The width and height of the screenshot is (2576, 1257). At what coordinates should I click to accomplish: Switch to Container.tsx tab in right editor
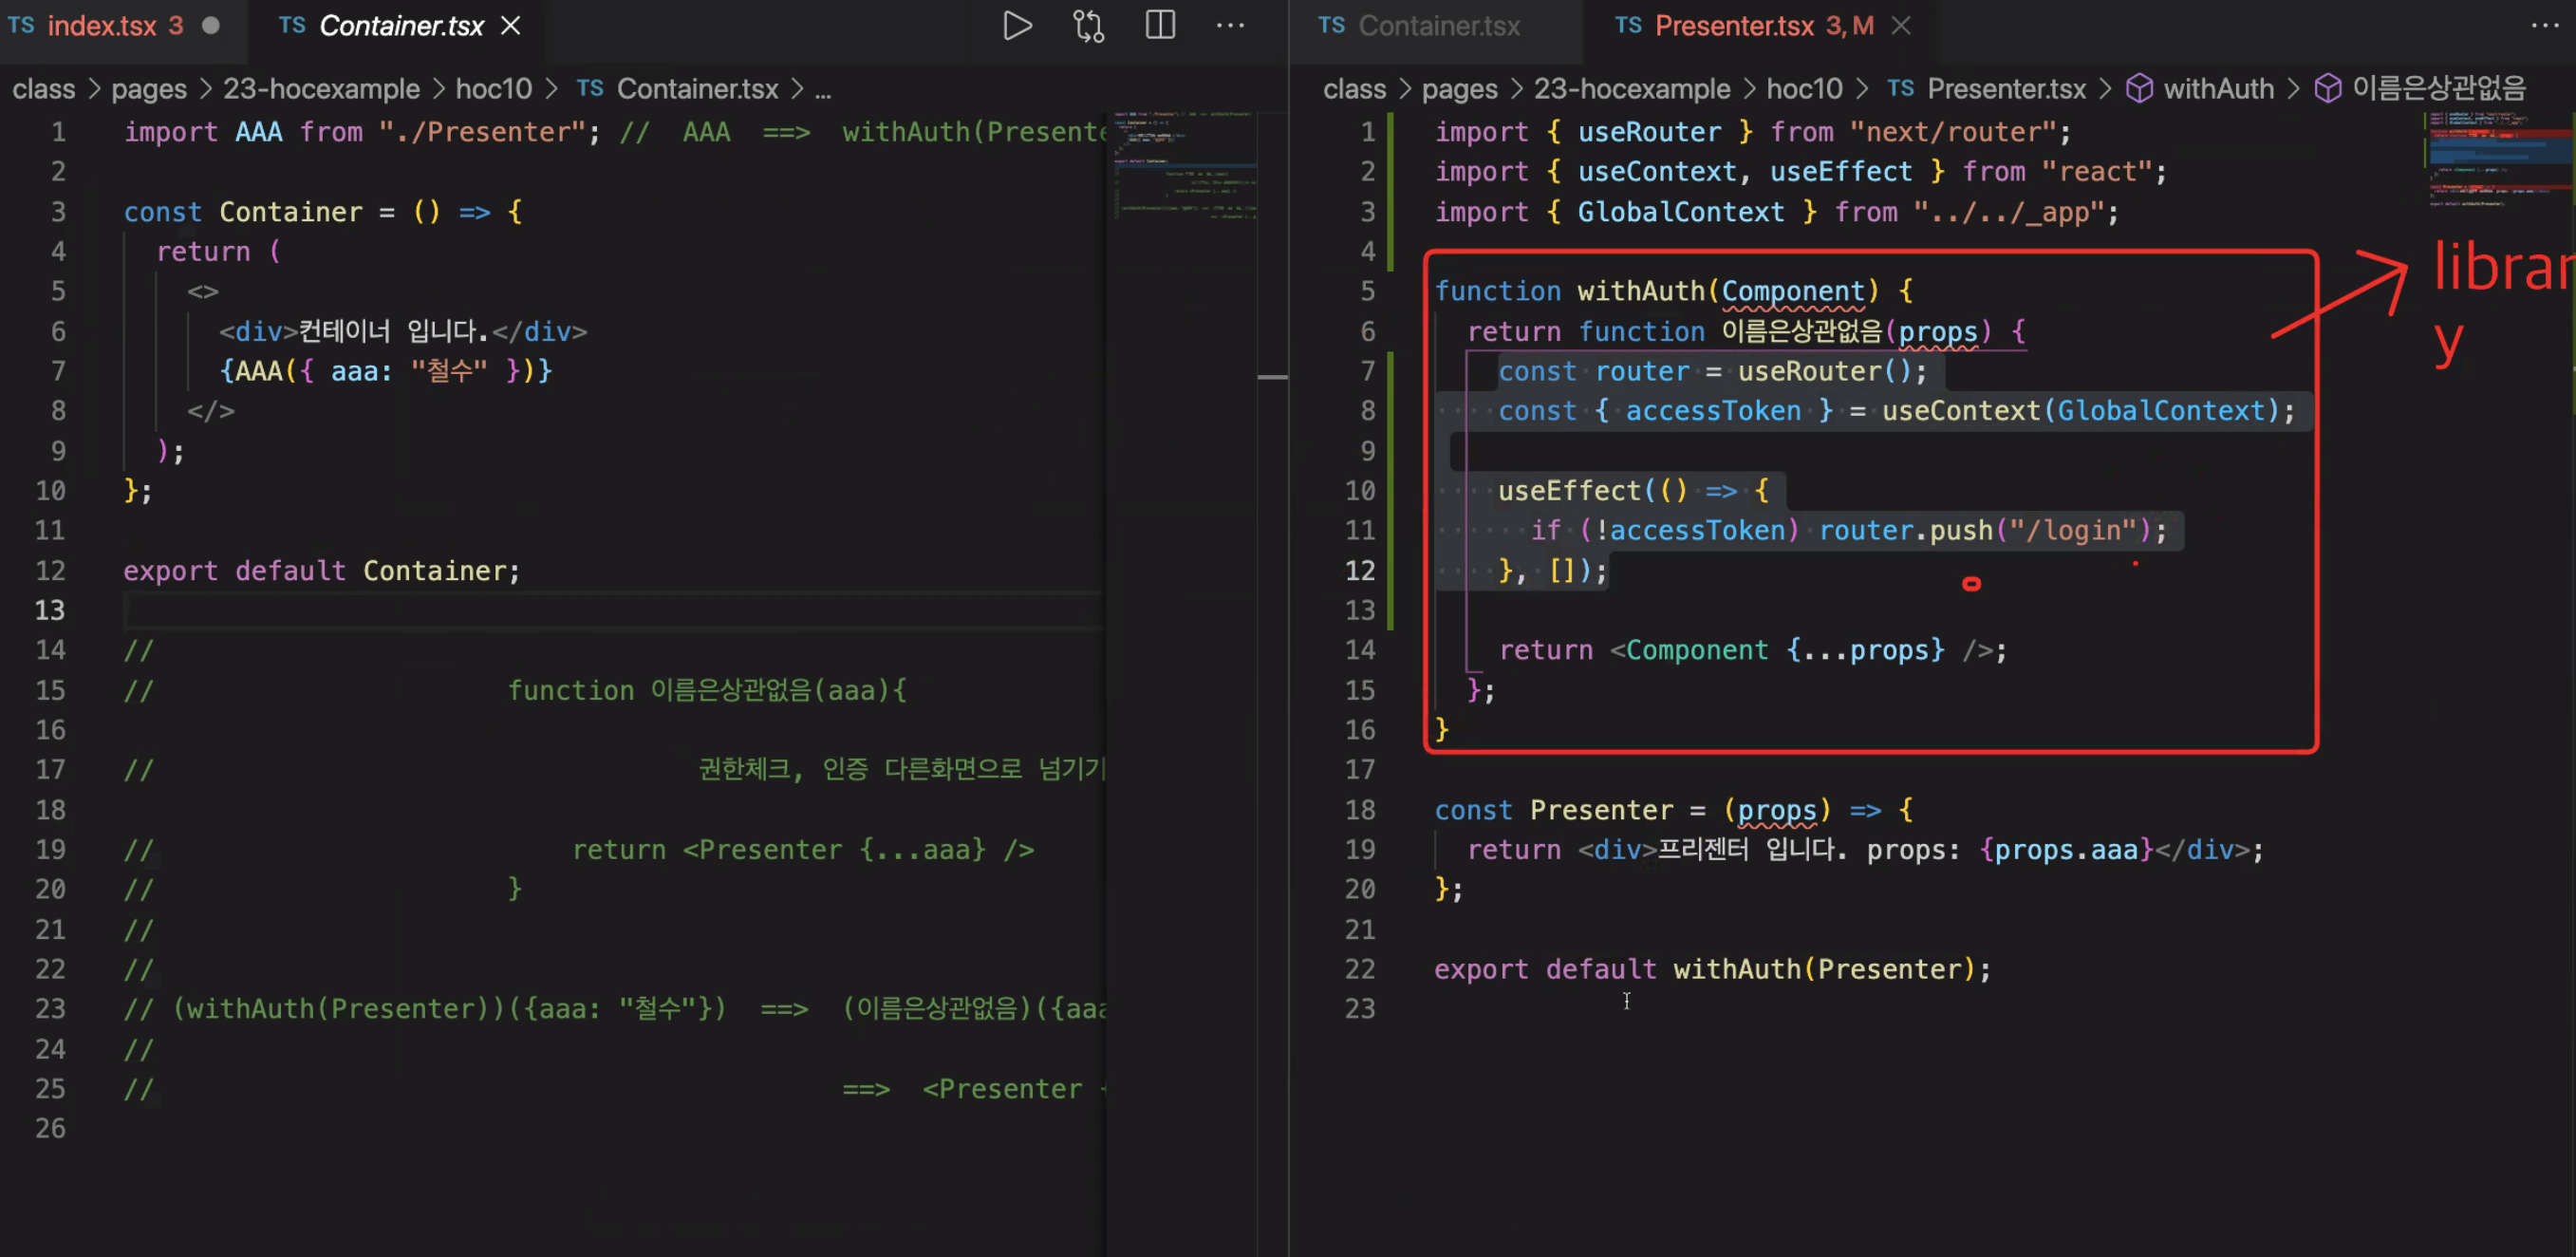point(1437,26)
